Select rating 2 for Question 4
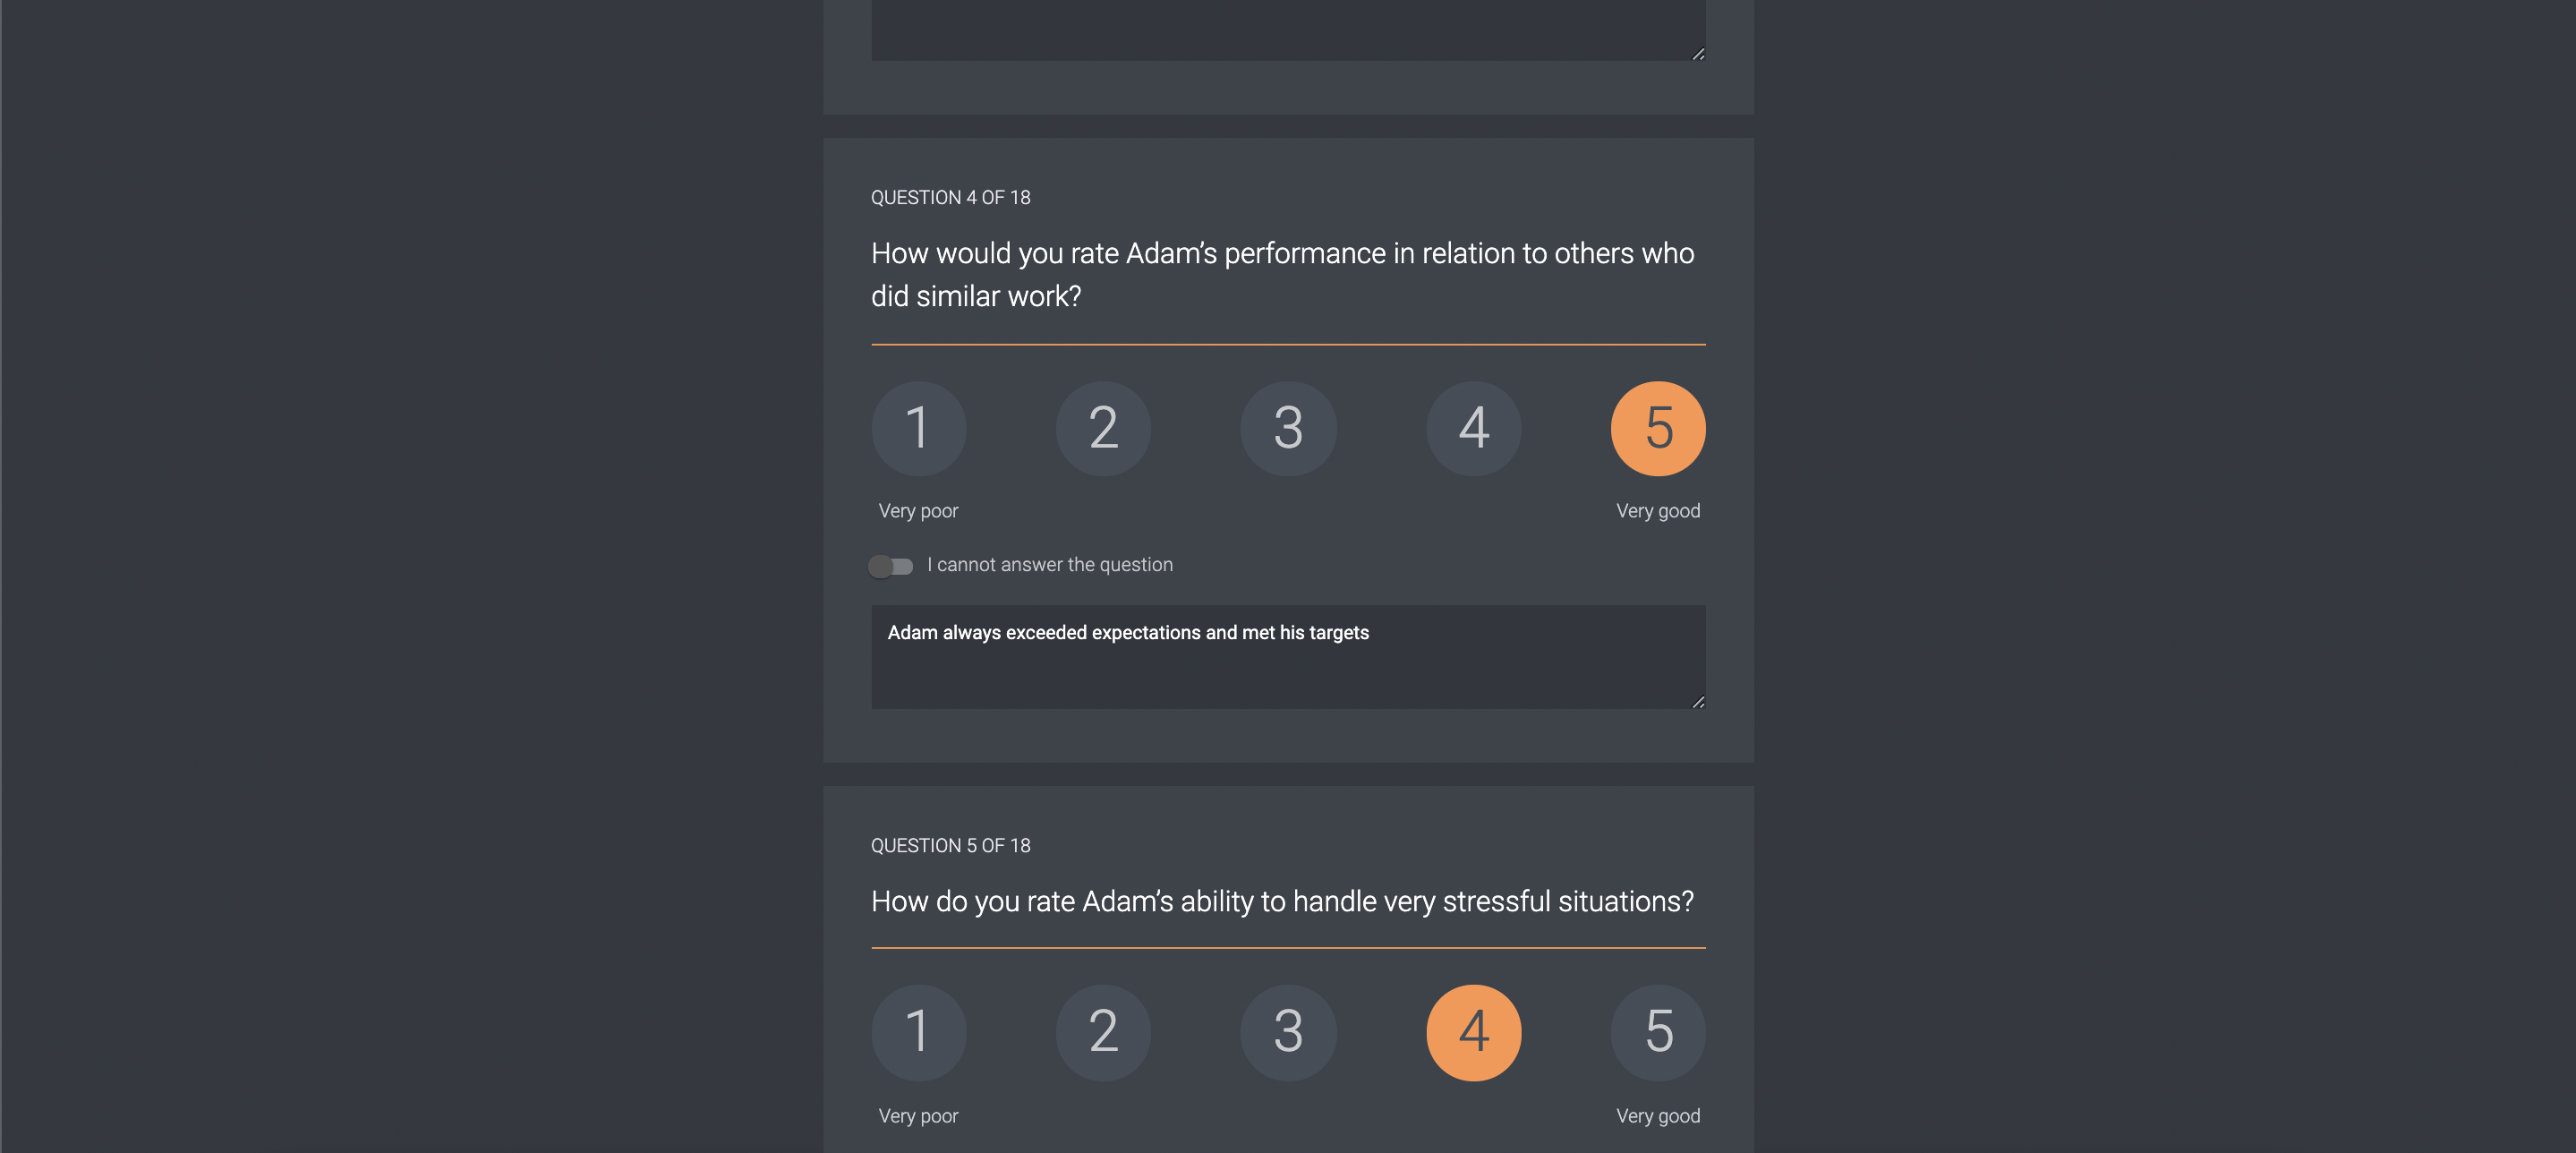Screen dimensions: 2576x1153 1103,428
